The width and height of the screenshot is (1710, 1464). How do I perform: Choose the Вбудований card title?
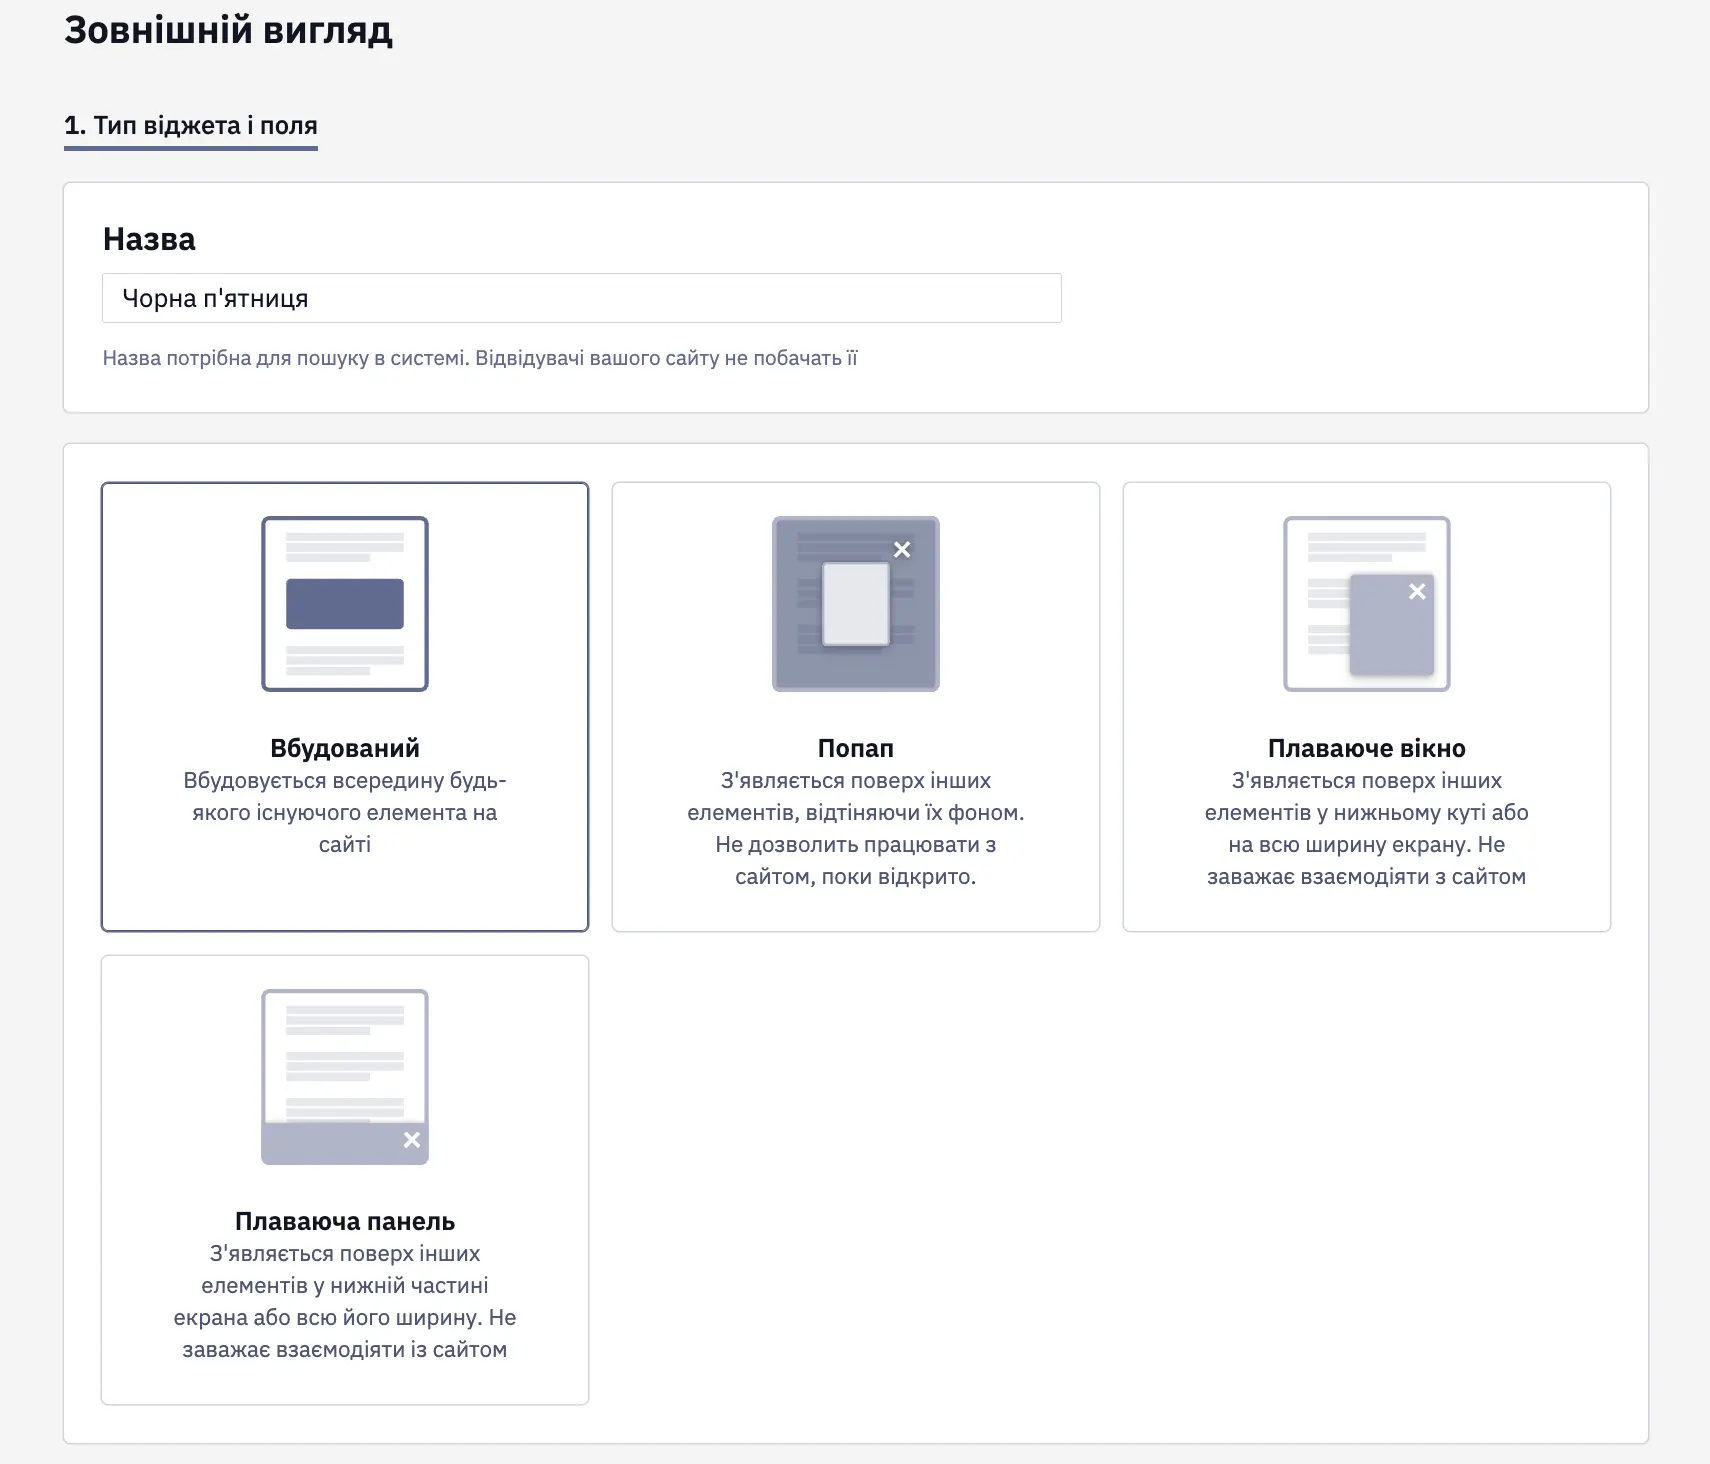[x=345, y=748]
